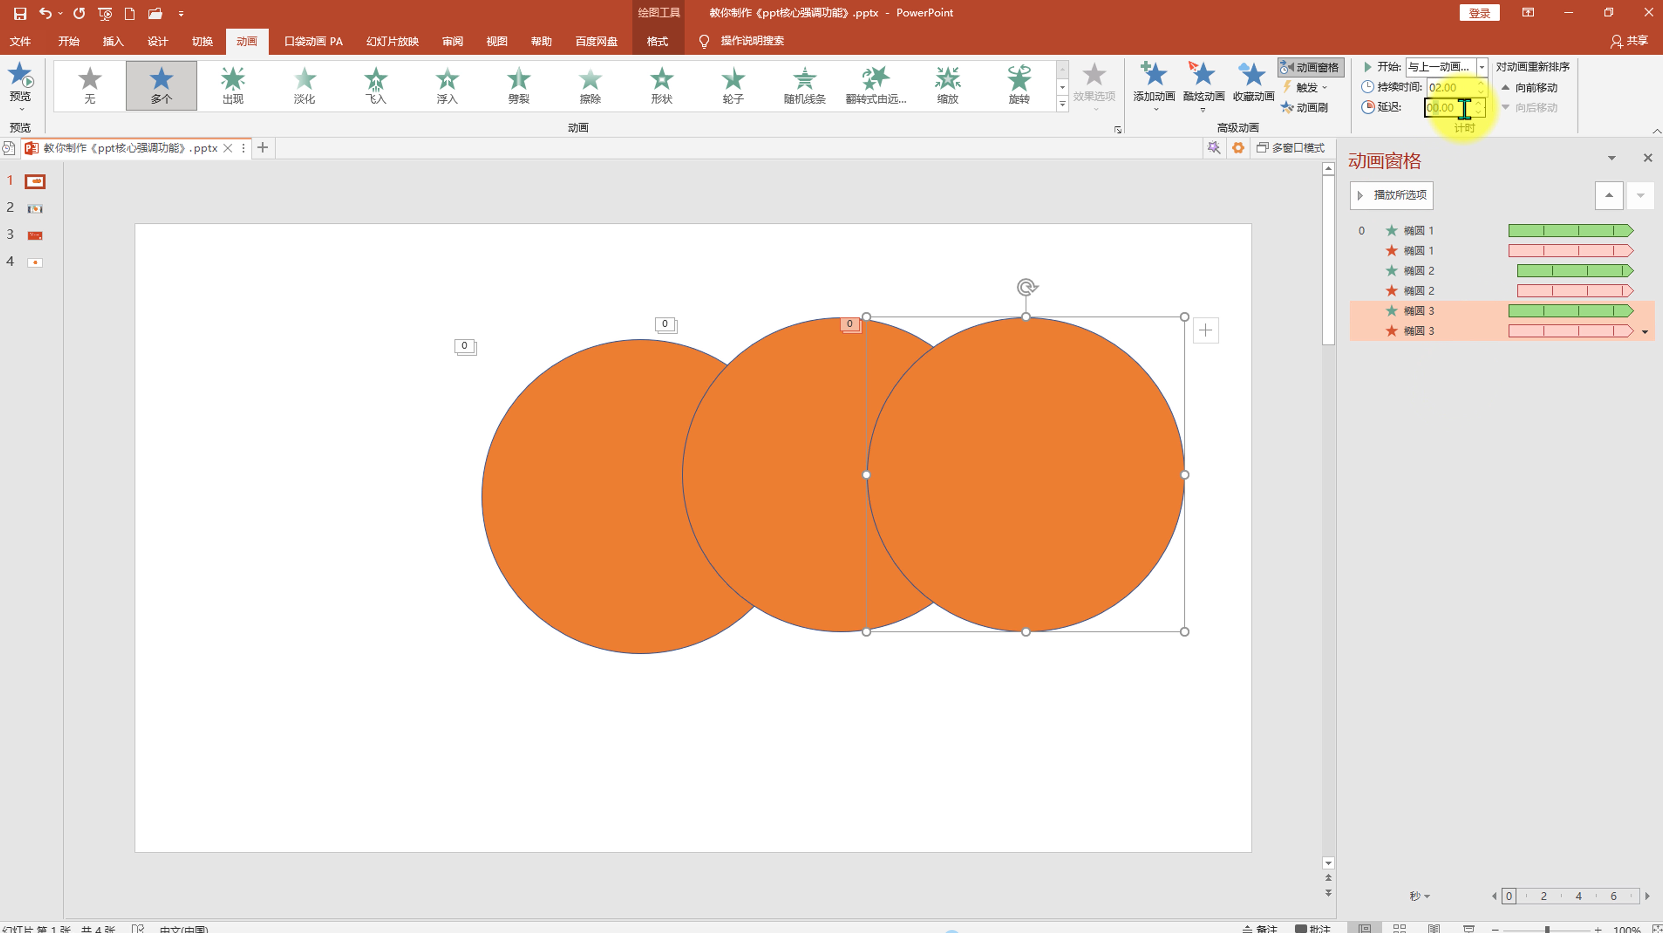Screen dimensions: 1663x933
Task: Toggle Notes (备注) in status bar
Action: (1260, 928)
